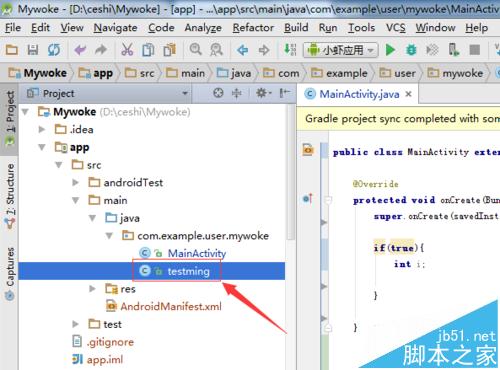Click the Open folder toolbar icon
The image size is (500, 370).
(12, 50)
